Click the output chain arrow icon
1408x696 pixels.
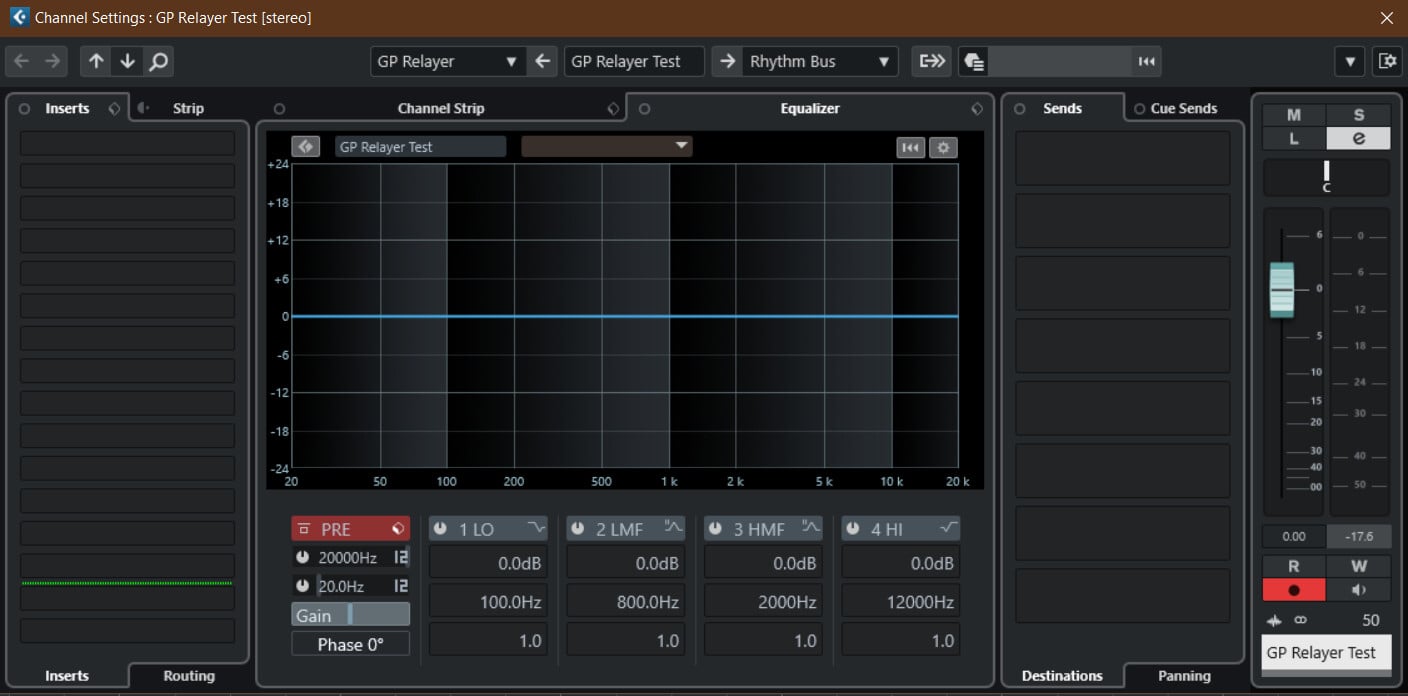pyautogui.click(x=932, y=61)
